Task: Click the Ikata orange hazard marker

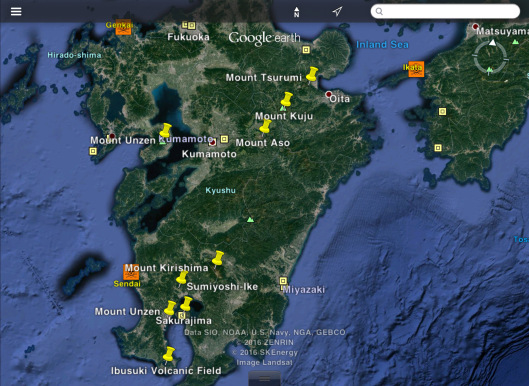Action: coord(416,69)
